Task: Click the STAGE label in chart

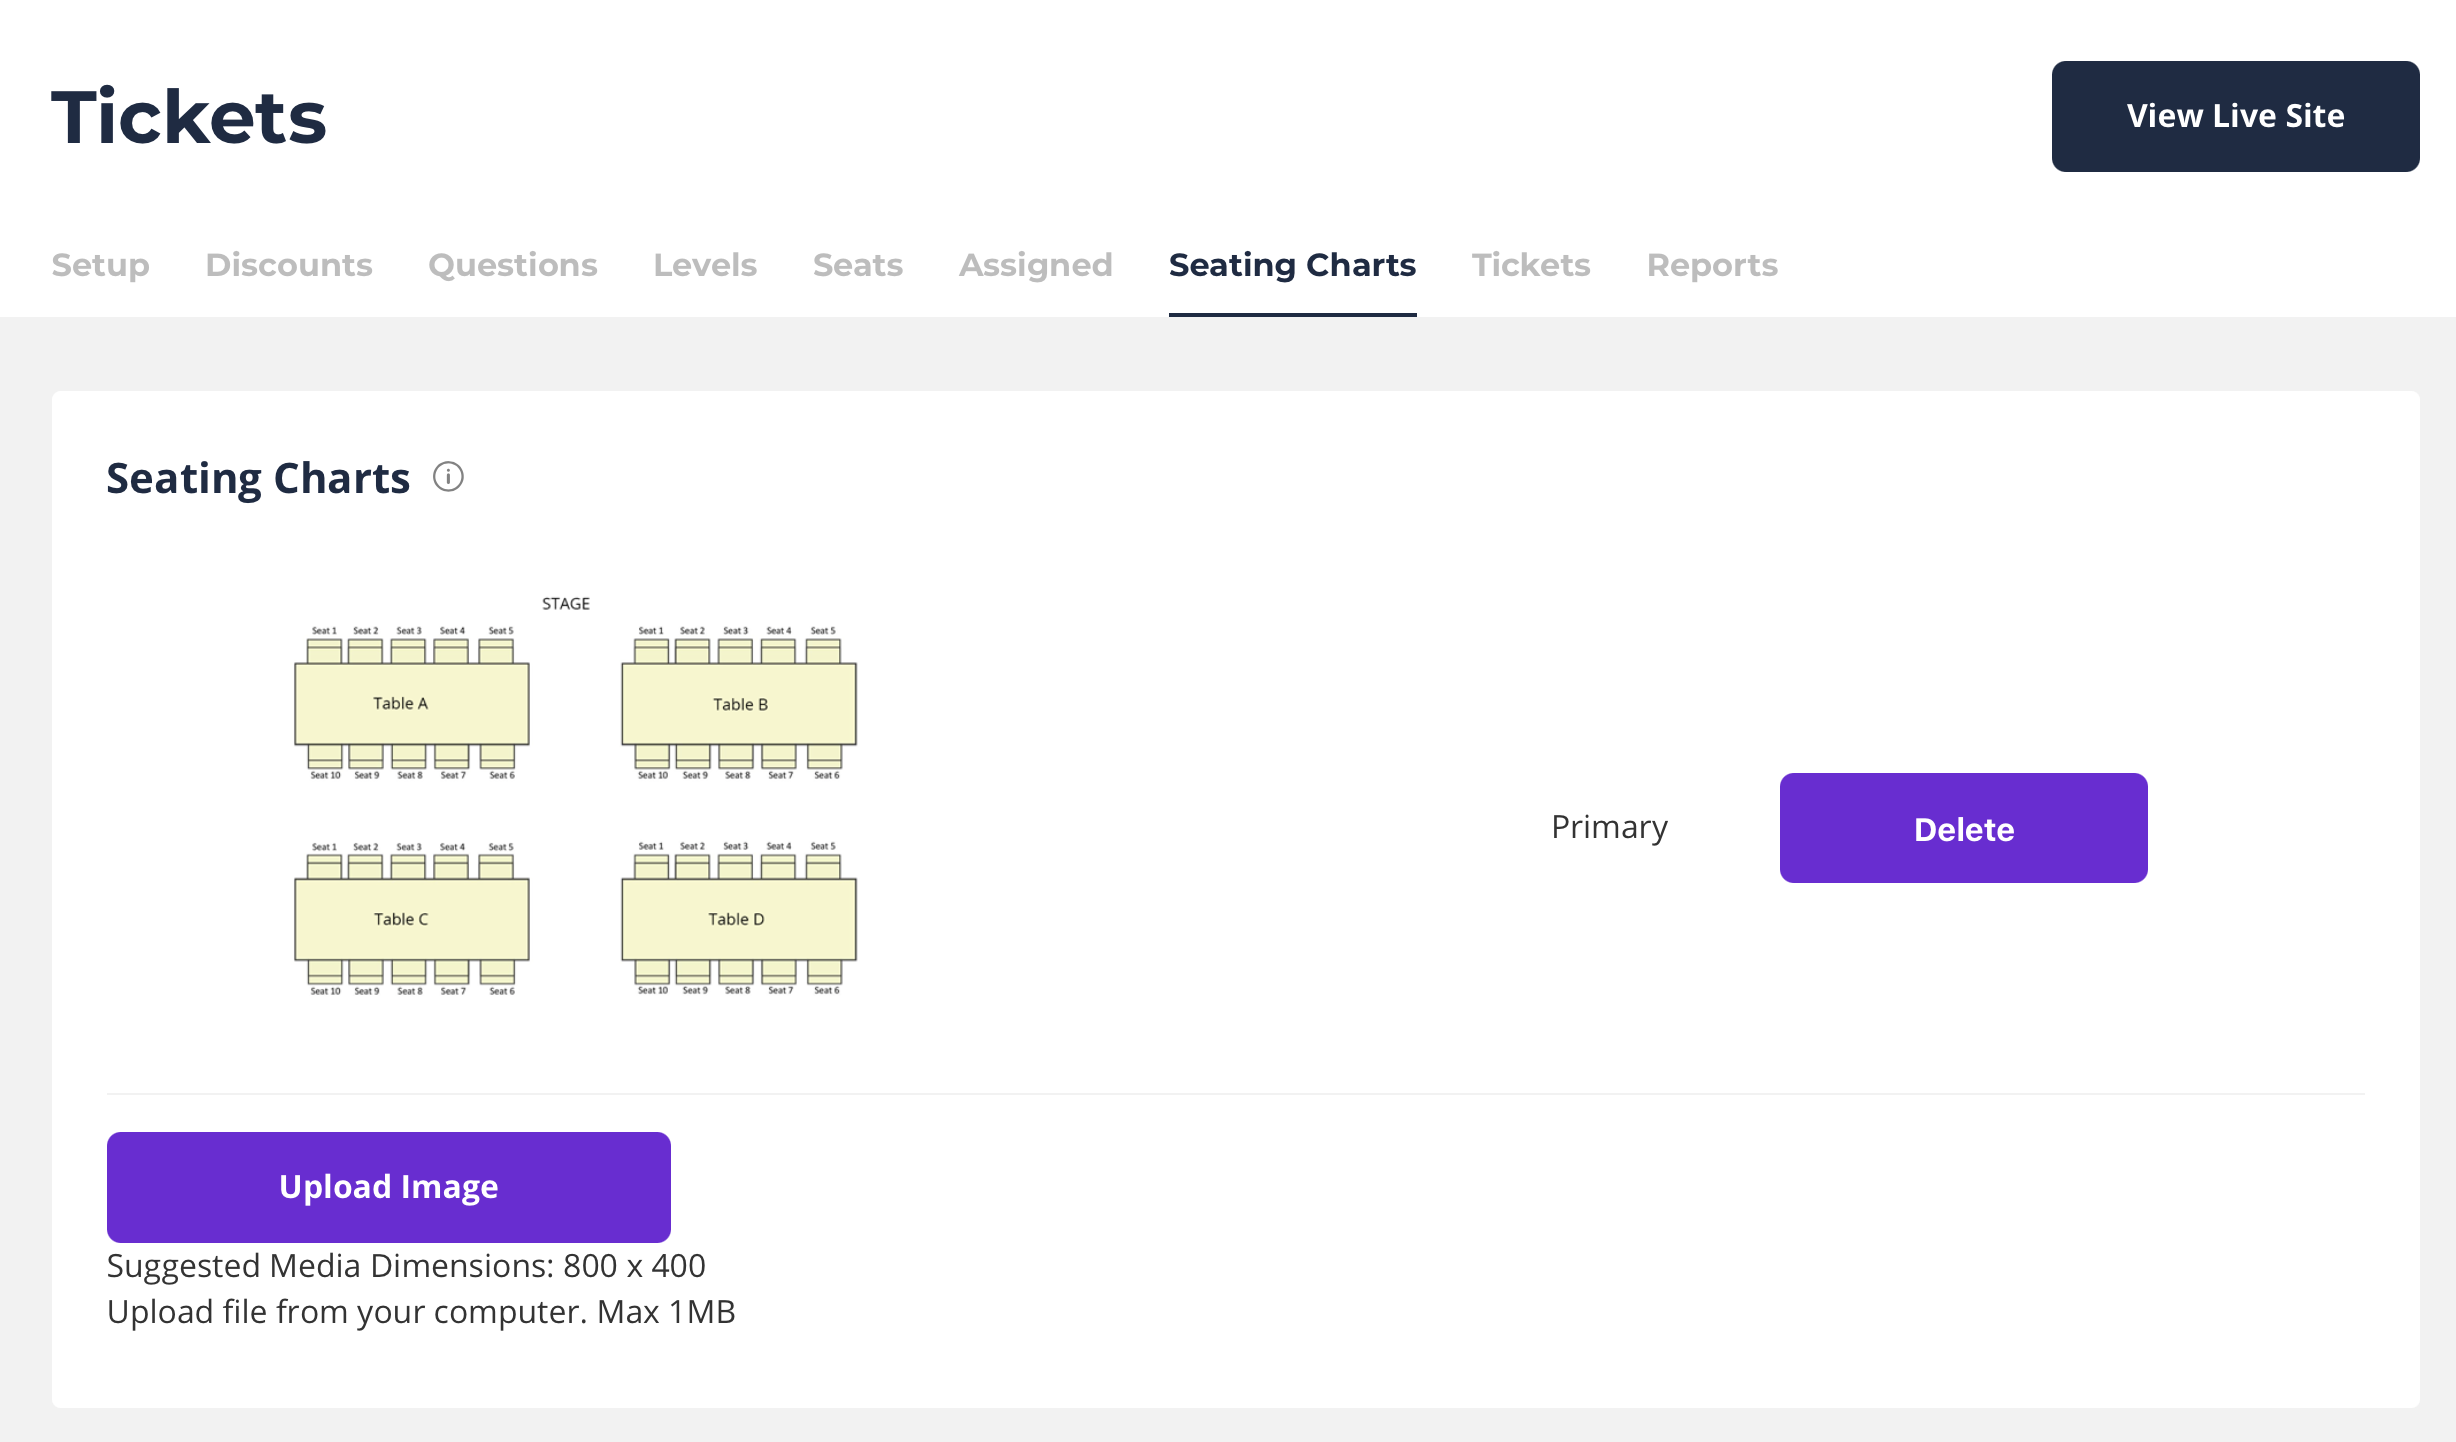Action: point(566,604)
